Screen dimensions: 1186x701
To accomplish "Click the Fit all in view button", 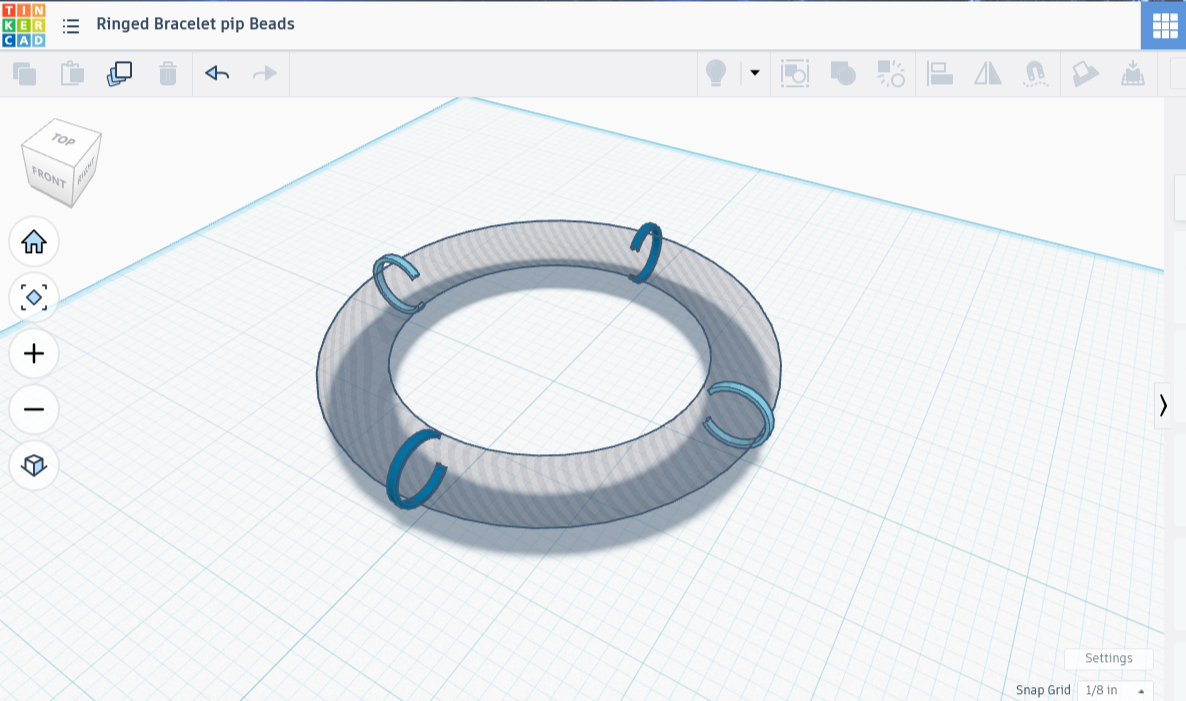I will click(34, 298).
